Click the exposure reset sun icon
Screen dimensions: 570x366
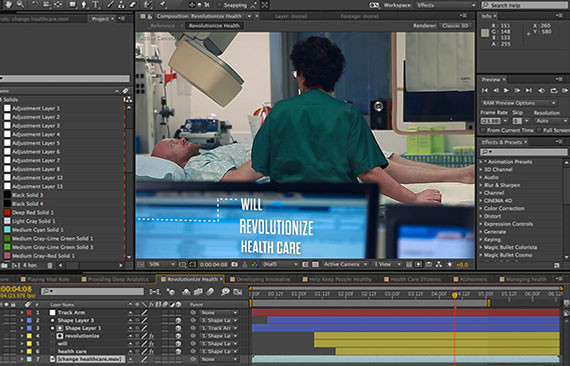pos(450,264)
